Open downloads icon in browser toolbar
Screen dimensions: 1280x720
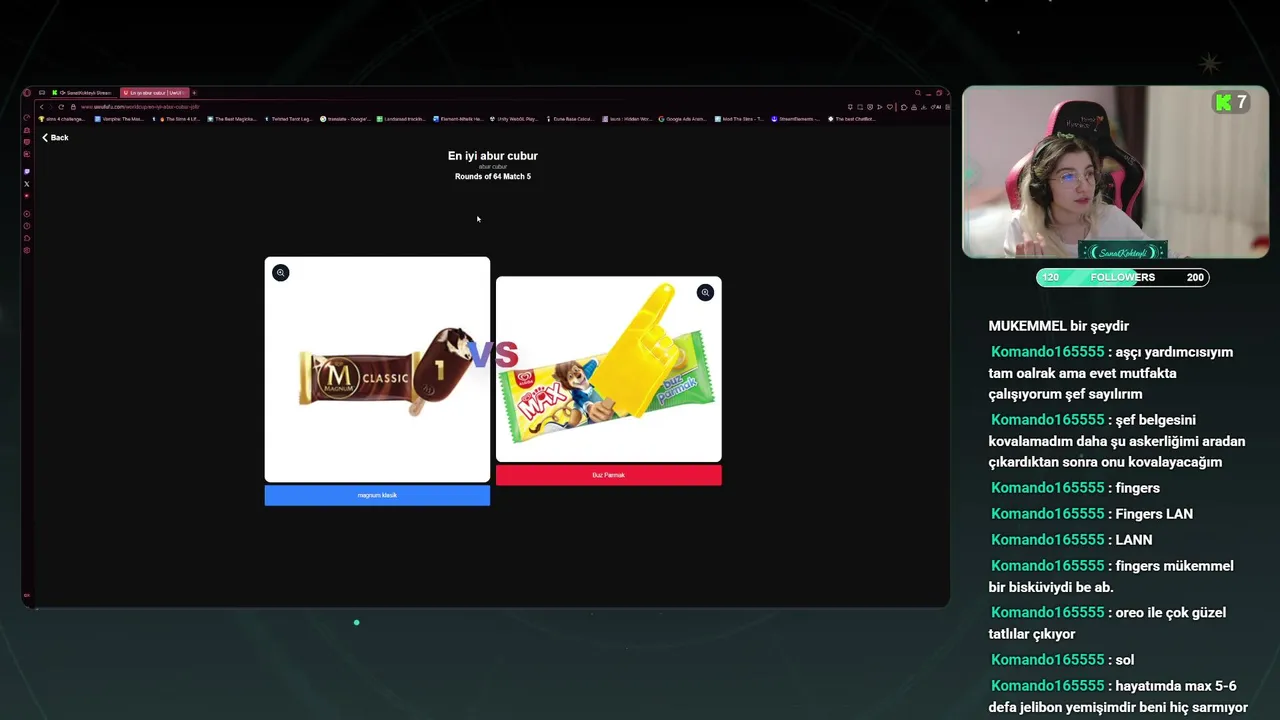(x=923, y=107)
